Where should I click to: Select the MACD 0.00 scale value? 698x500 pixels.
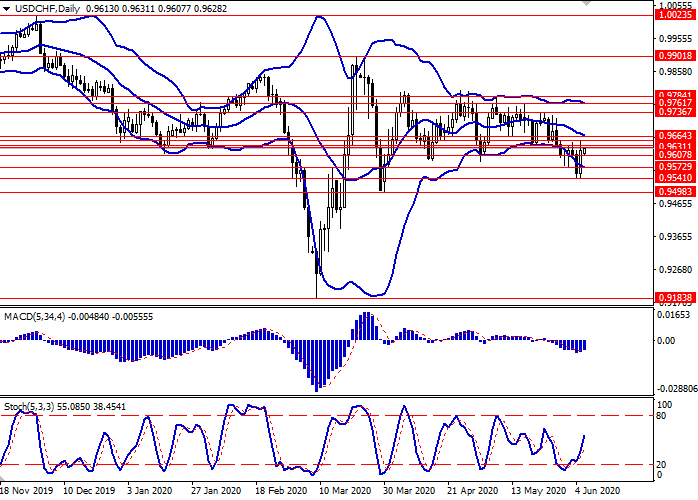[667, 340]
